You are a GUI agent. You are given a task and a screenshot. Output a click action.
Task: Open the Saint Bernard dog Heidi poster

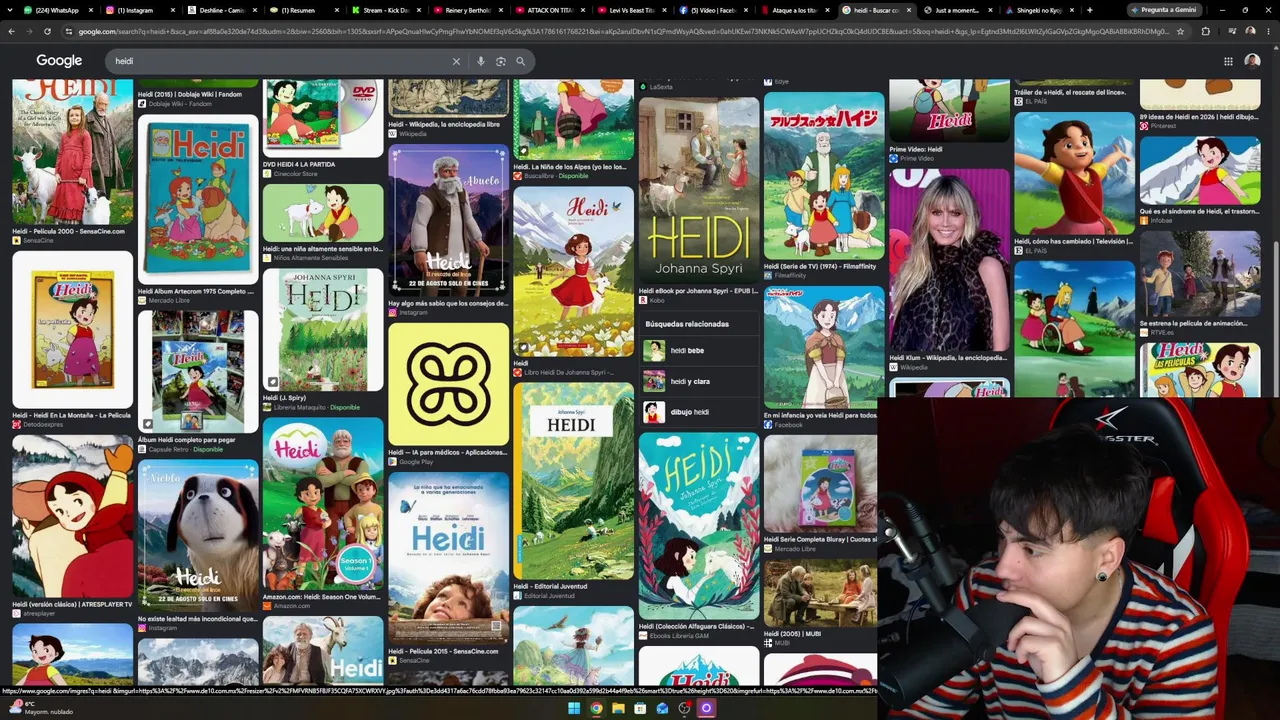tap(198, 535)
